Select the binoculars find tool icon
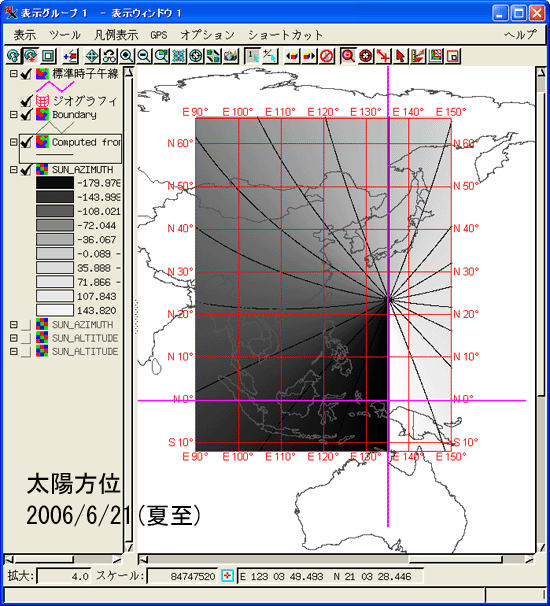550x606 pixels. 109,56
